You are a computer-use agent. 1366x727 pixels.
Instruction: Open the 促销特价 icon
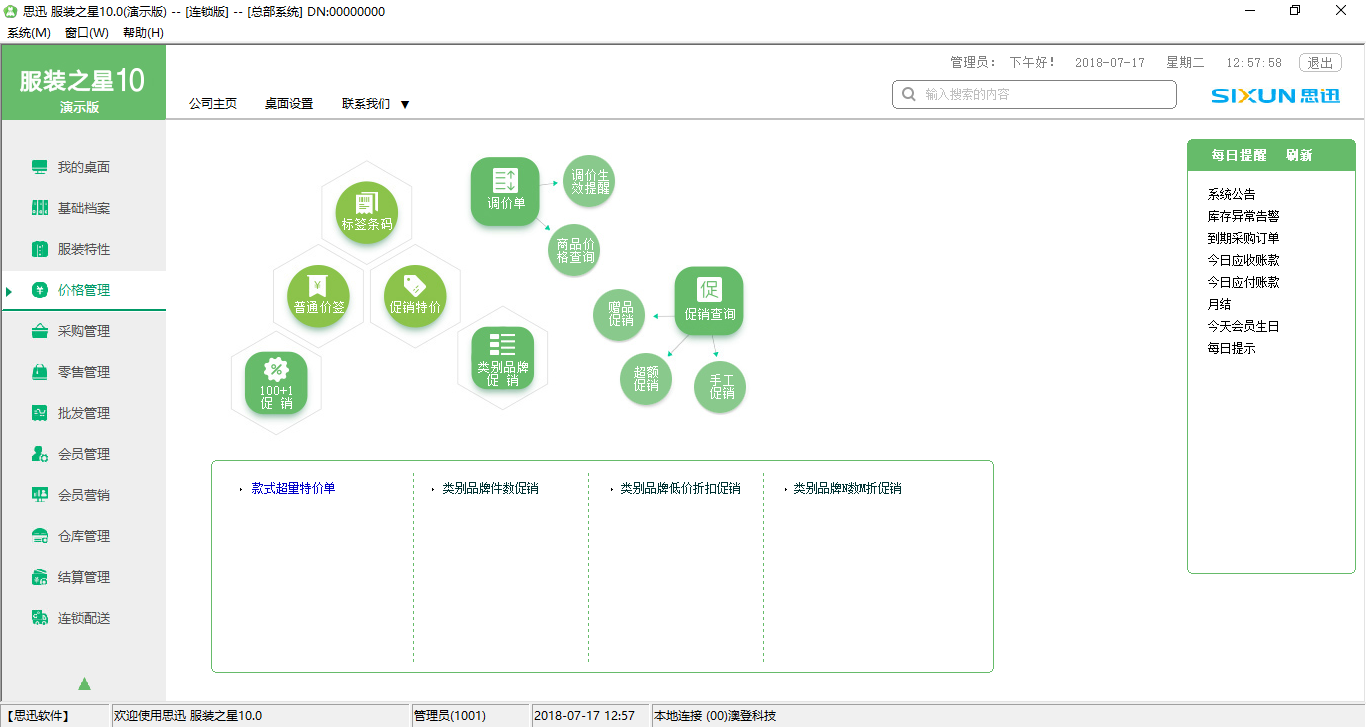(x=415, y=296)
